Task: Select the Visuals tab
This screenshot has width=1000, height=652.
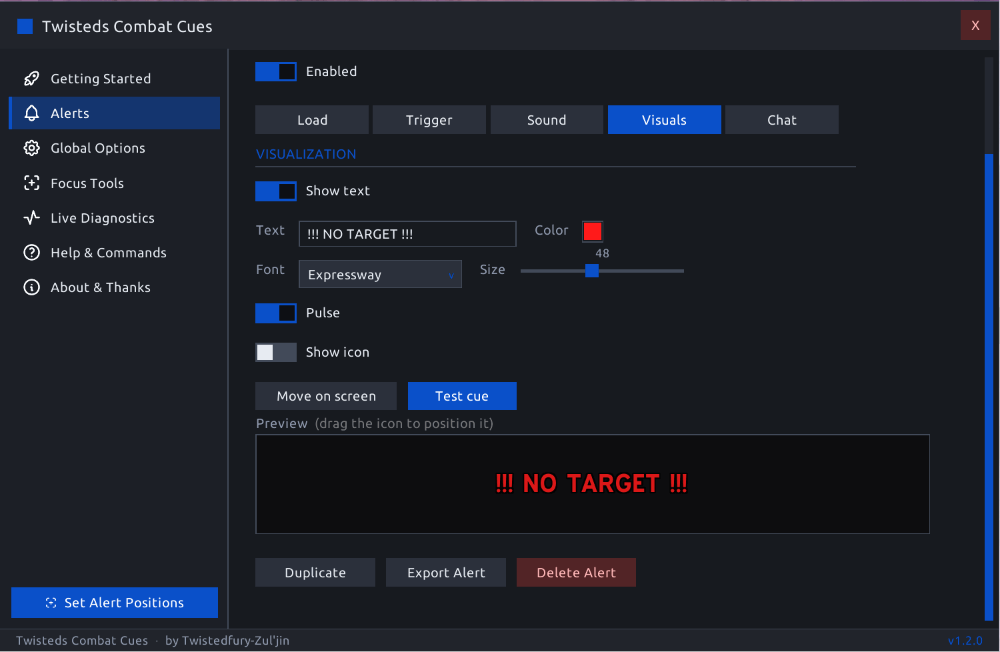Action: tap(664, 120)
